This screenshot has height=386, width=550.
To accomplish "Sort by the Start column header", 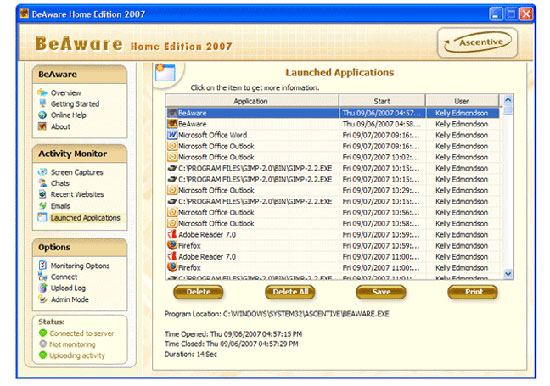I will [x=382, y=101].
